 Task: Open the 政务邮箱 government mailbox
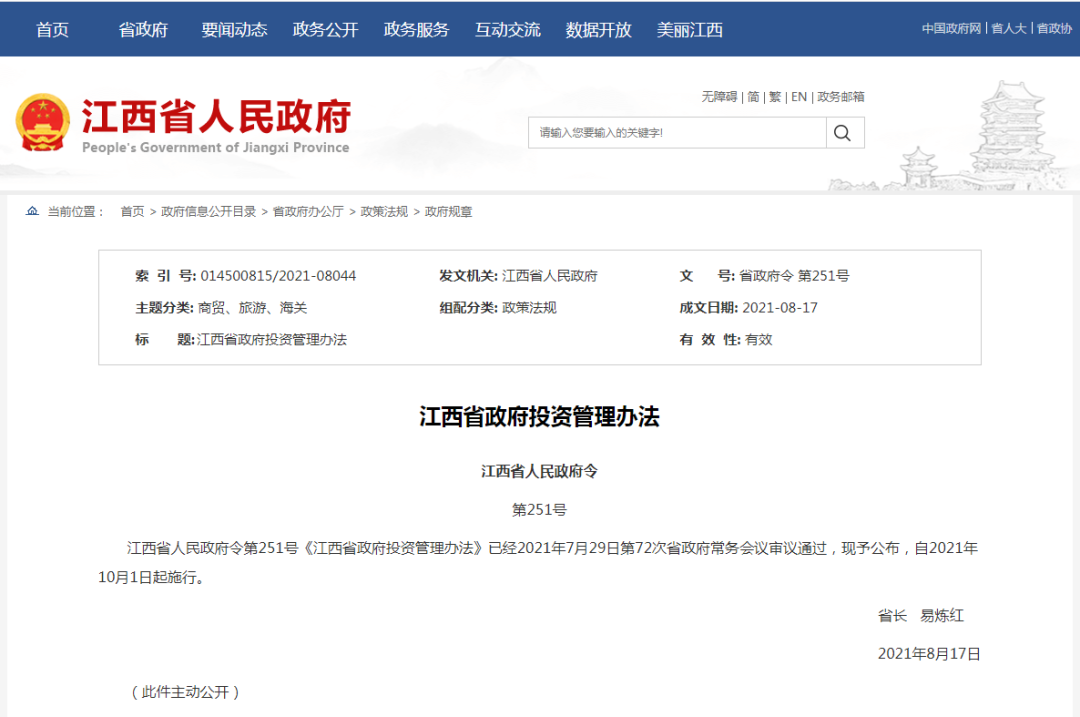point(841,96)
